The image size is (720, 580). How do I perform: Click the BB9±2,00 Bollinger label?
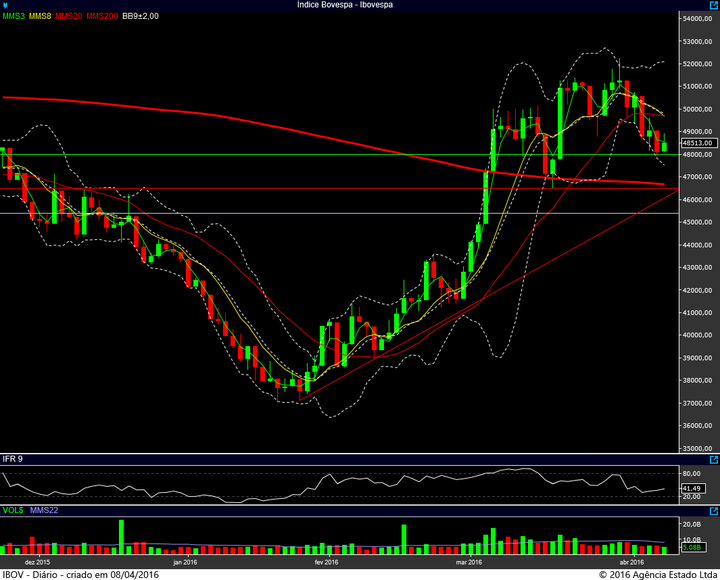[141, 16]
